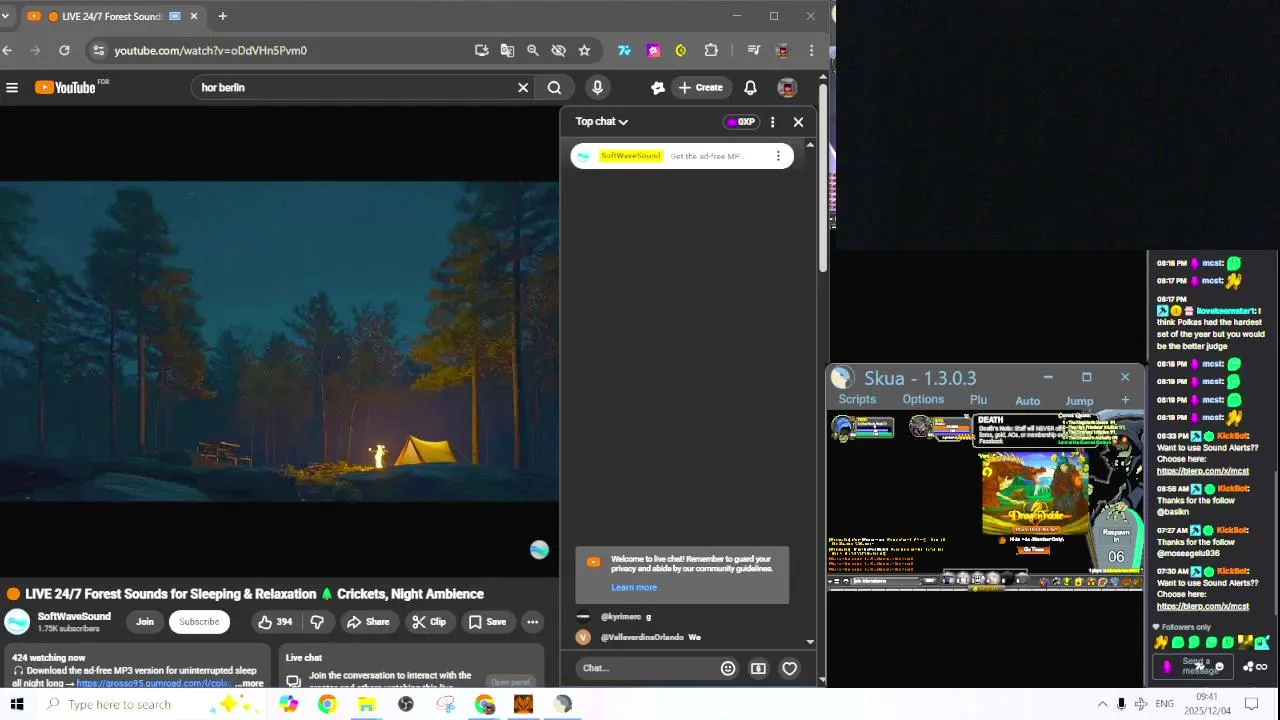Viewport: 1280px width, 720px height.
Task: Select the LIVE 24/7 Forest Sounds browser tab
Action: point(112,16)
